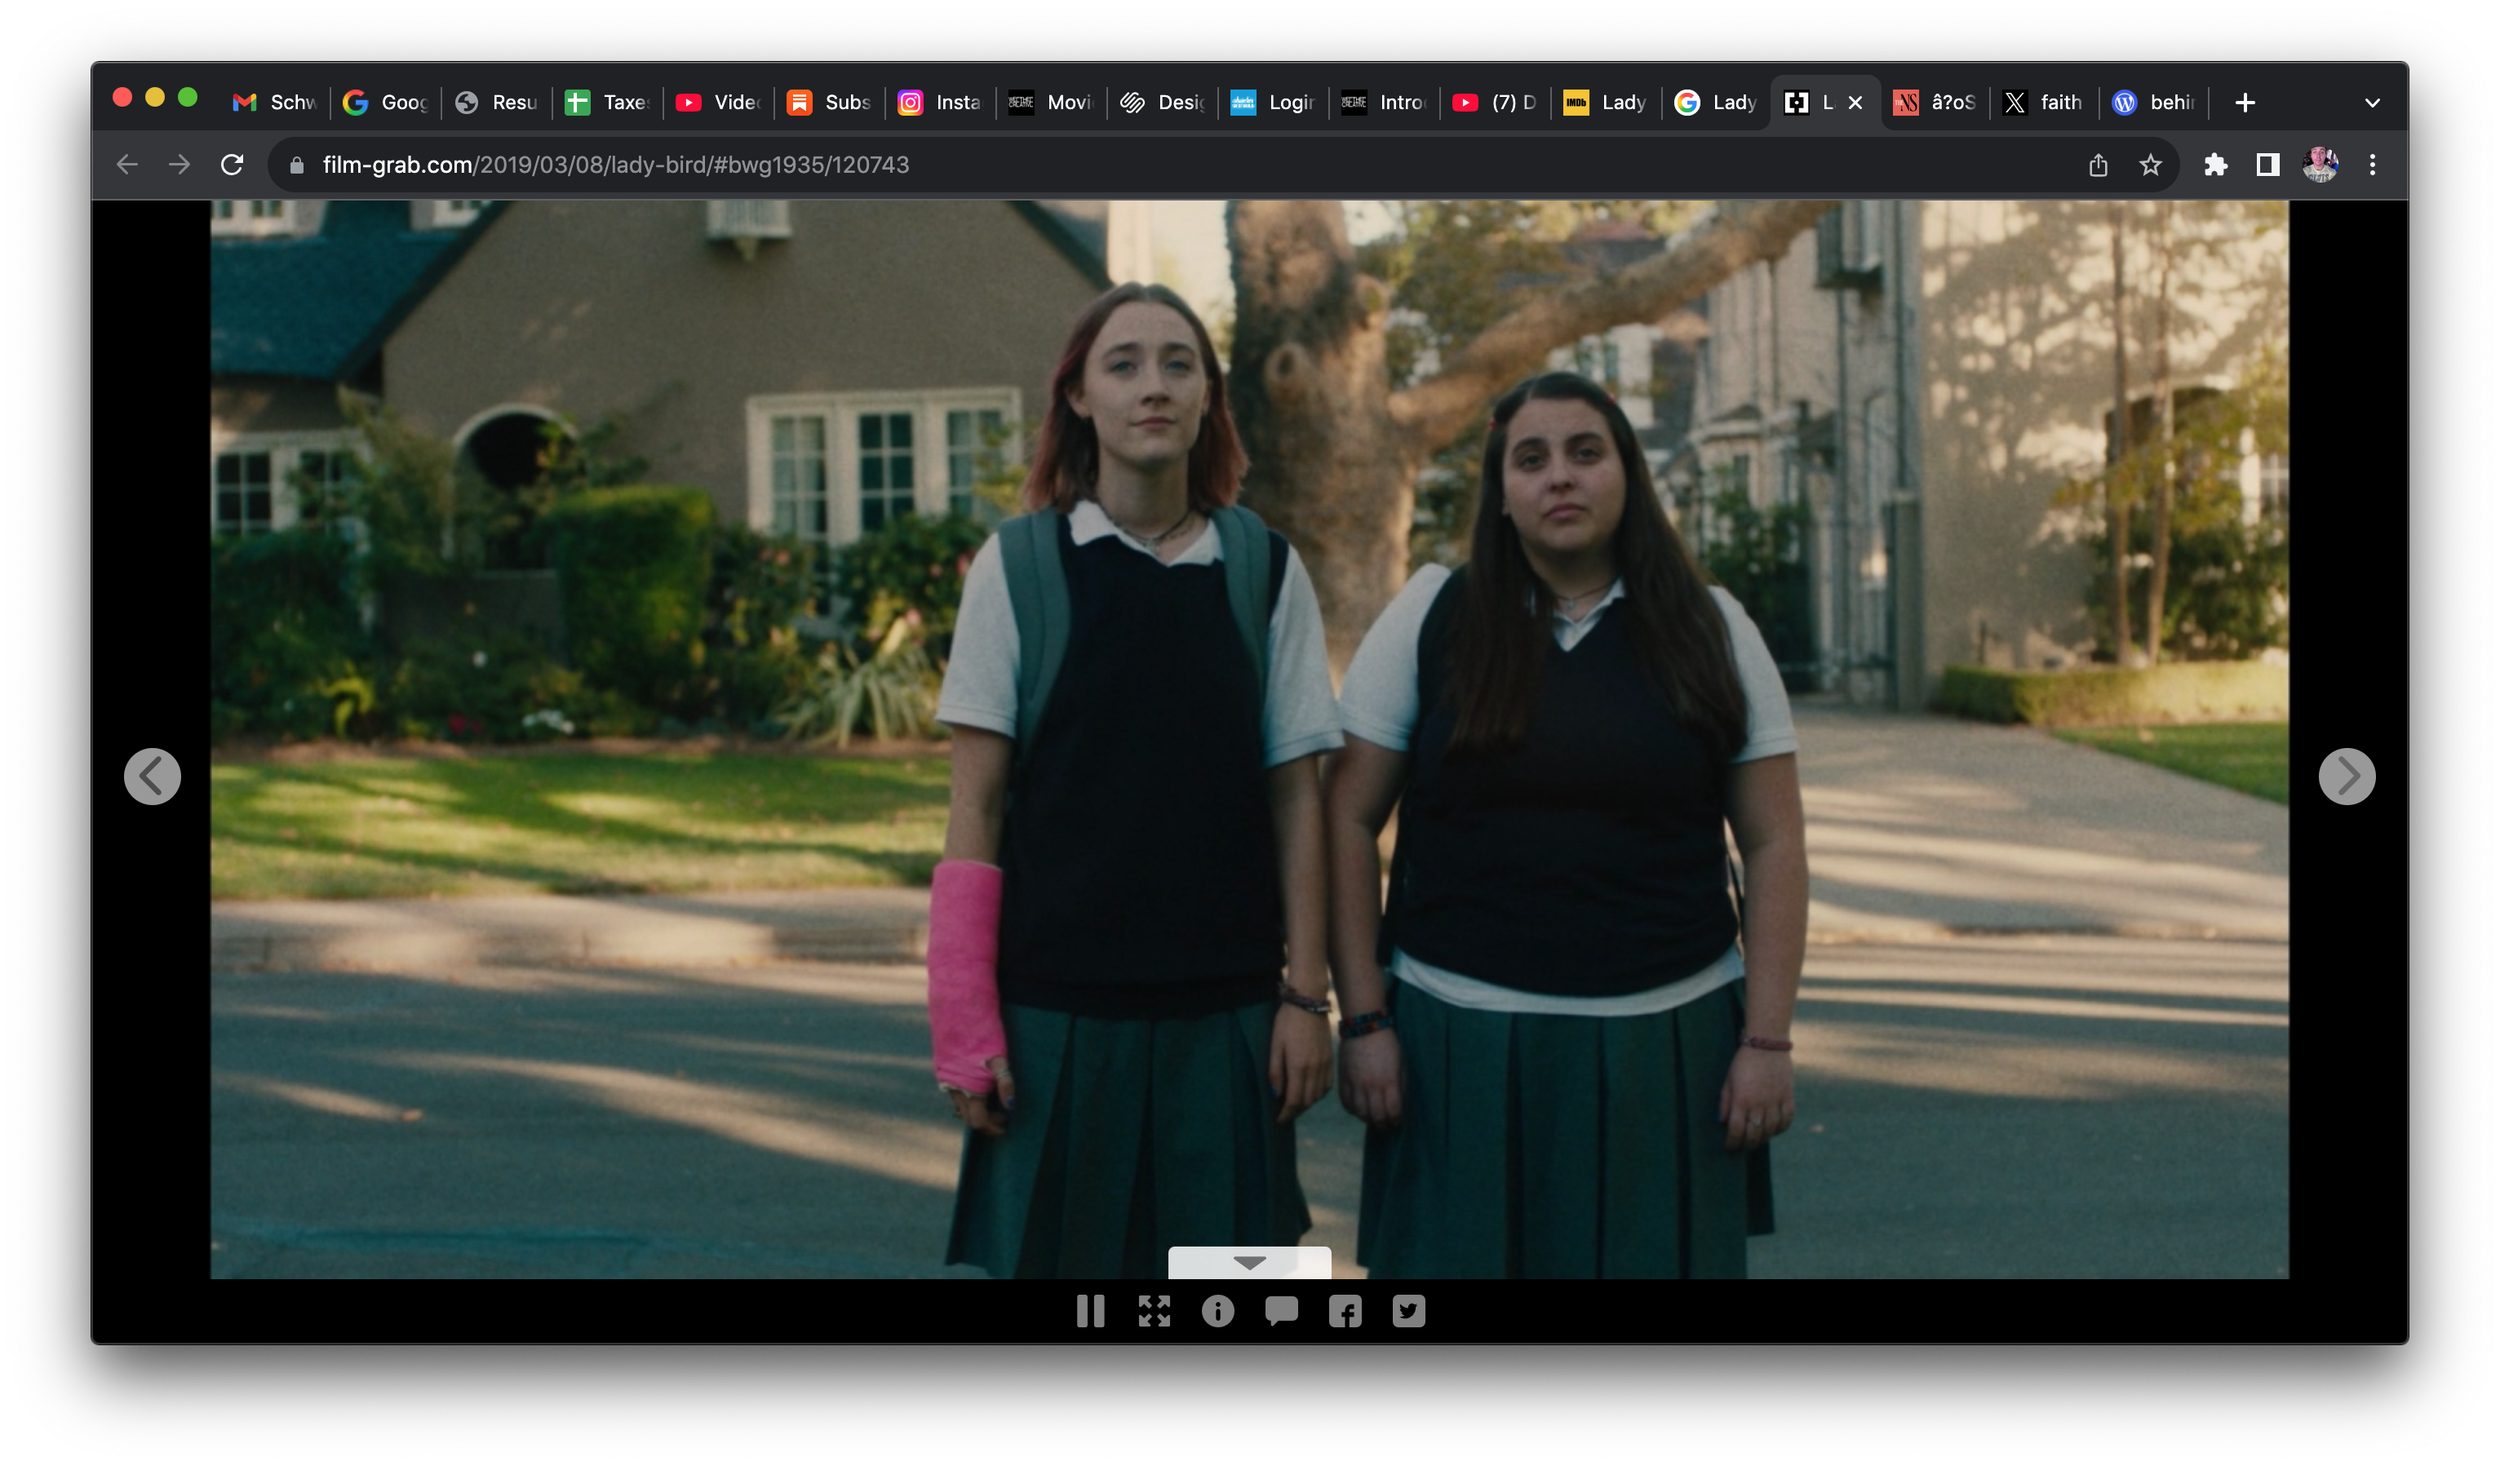Advance to the next film still
Image resolution: width=2500 pixels, height=1465 pixels.
[x=2347, y=776]
